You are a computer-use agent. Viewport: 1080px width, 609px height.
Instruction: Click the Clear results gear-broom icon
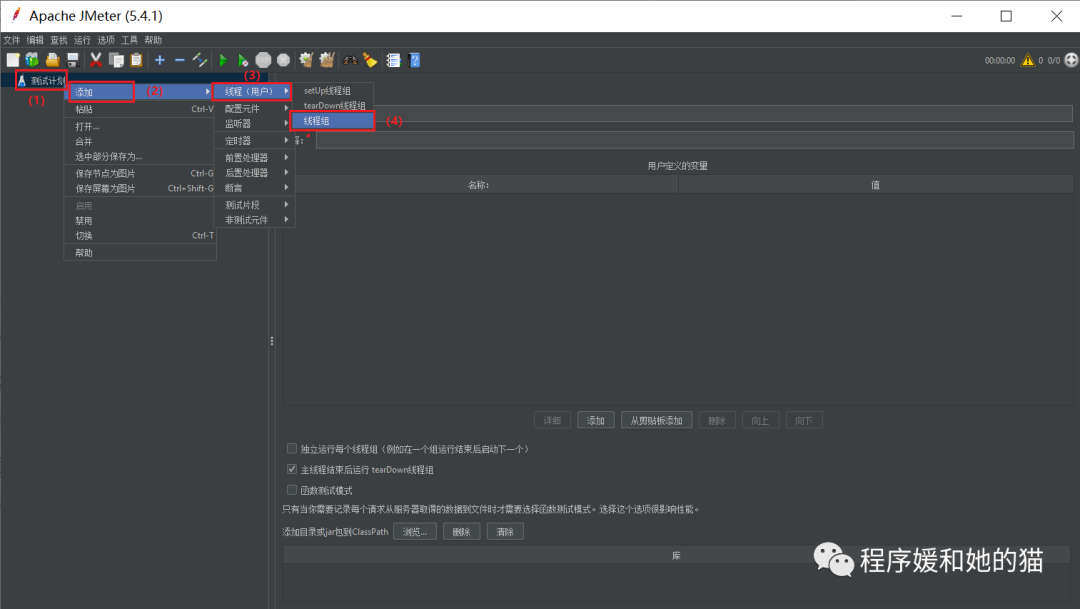306,60
